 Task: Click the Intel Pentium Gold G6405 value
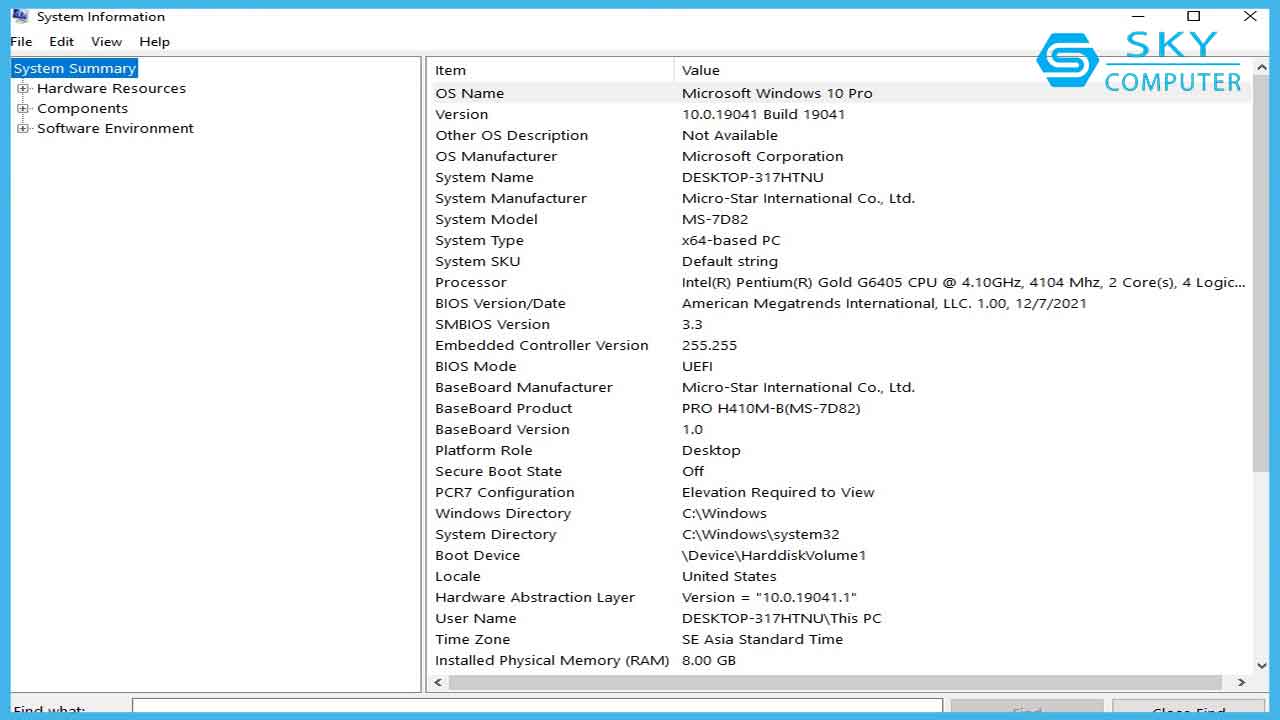click(963, 282)
